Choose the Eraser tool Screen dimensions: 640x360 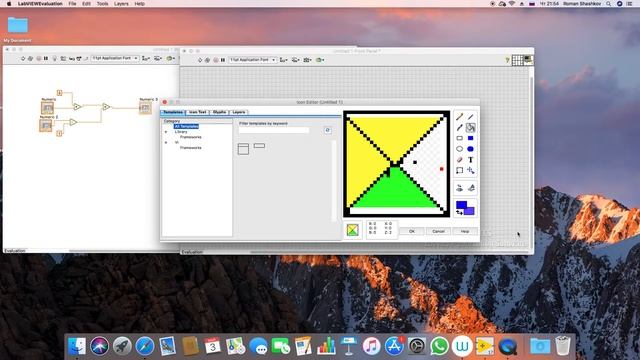pos(460,160)
